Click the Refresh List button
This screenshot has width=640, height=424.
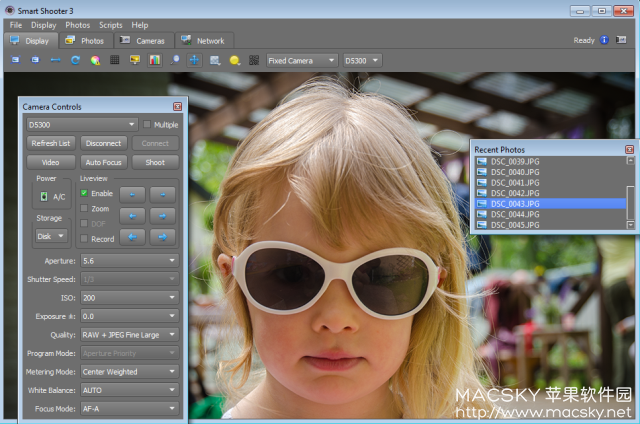51,143
